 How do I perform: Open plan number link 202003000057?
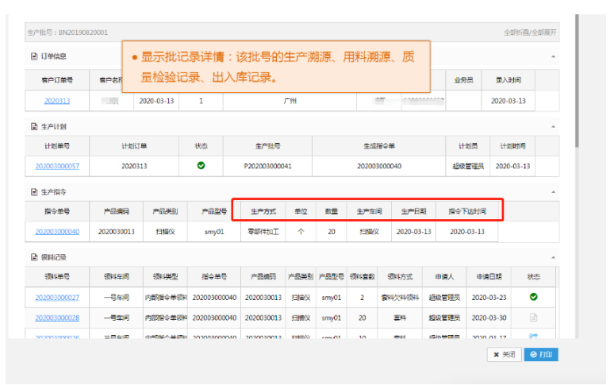(x=57, y=166)
